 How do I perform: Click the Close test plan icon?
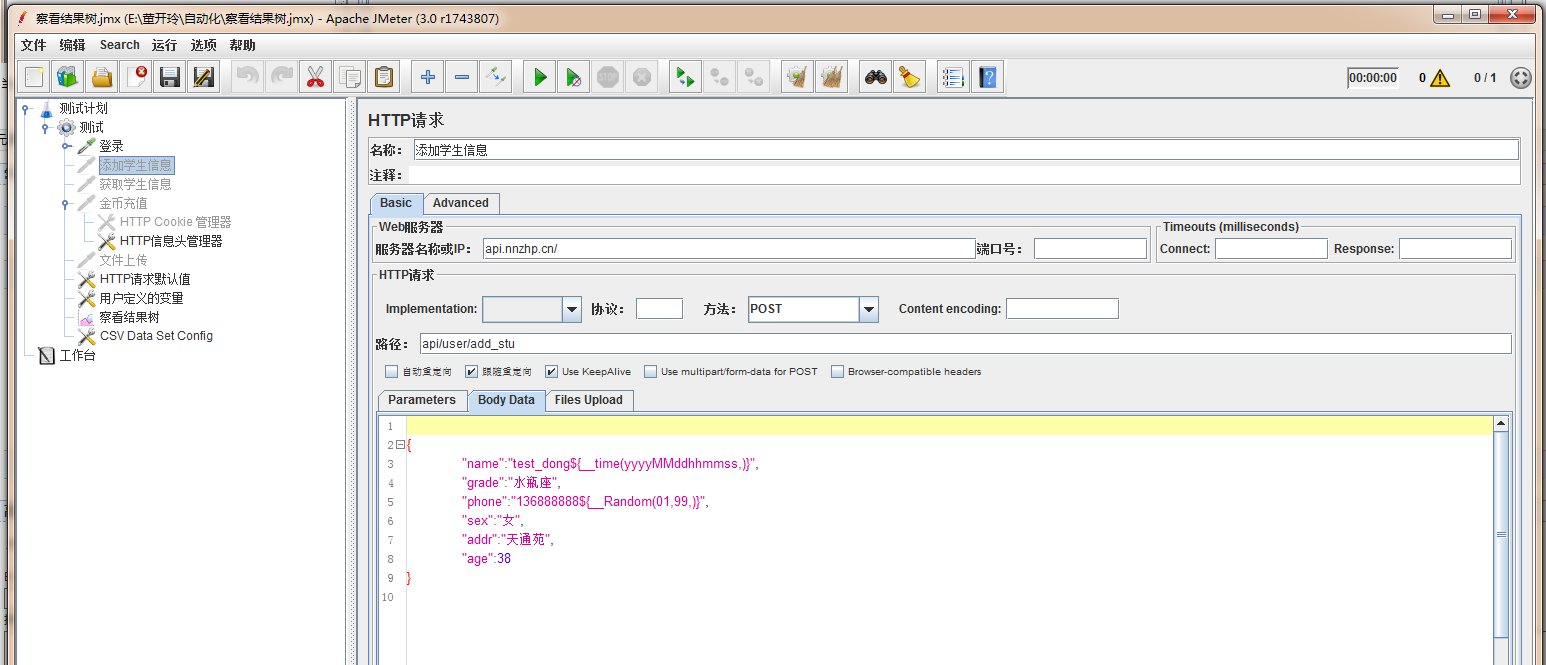(x=136, y=77)
